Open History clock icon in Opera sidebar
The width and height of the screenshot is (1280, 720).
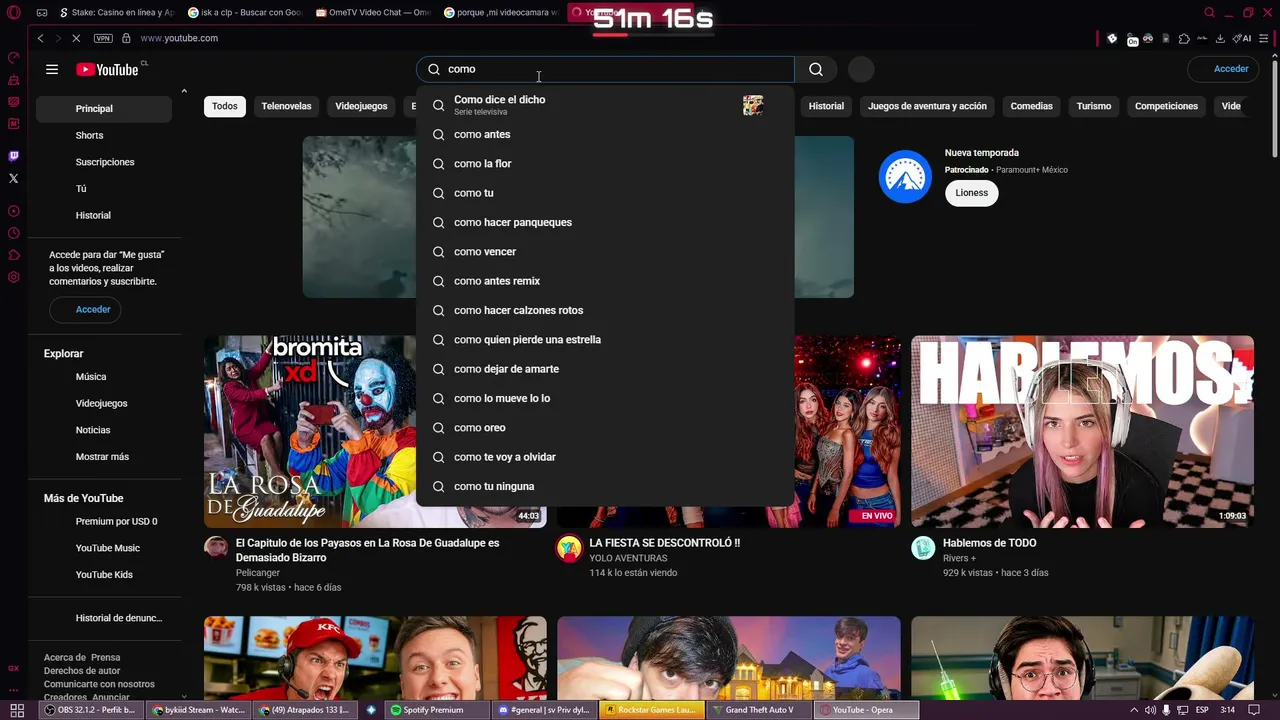click(14, 233)
